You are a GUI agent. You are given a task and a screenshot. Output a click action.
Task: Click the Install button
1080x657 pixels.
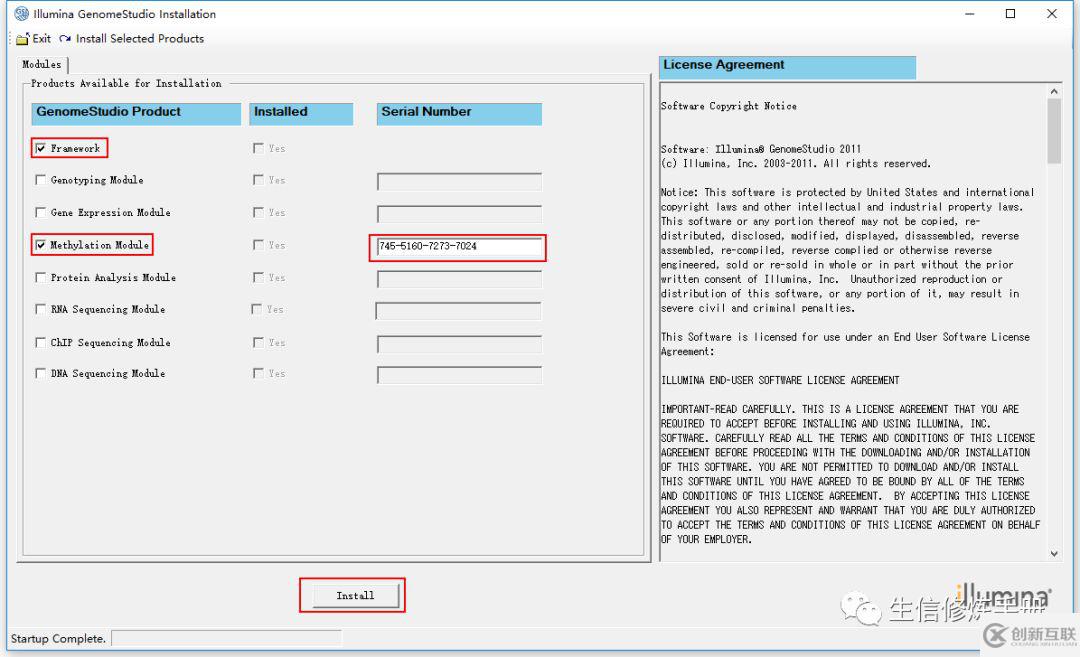pos(355,596)
